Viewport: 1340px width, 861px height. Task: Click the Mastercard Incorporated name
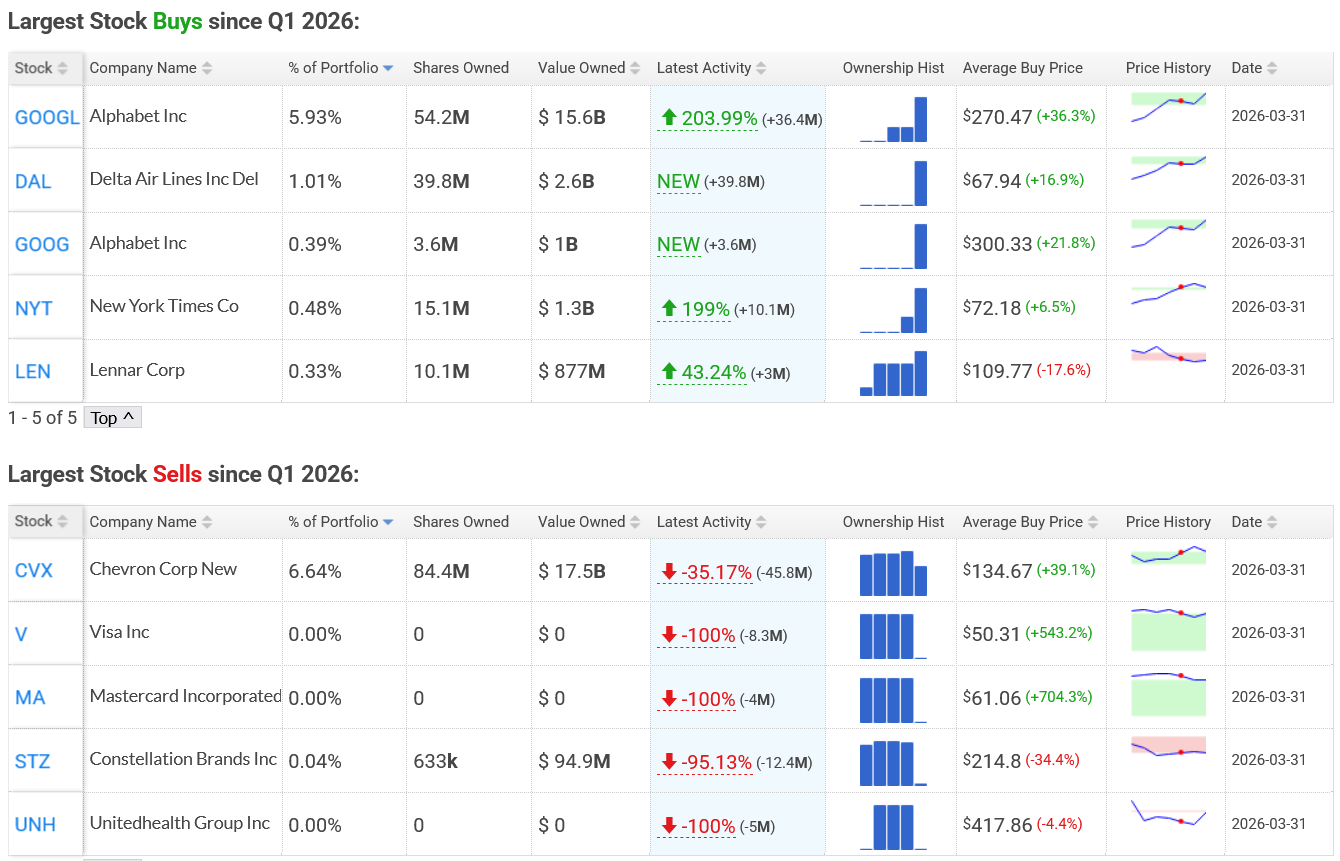[x=186, y=696]
